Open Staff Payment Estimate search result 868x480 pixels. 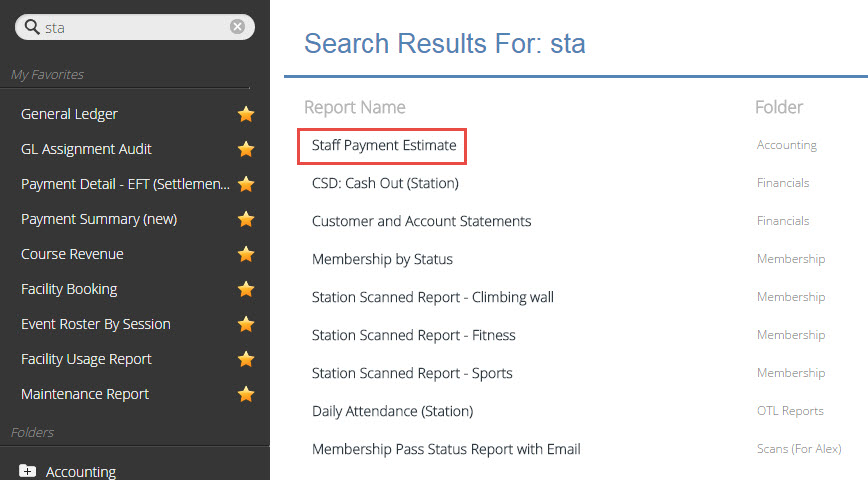(x=384, y=146)
